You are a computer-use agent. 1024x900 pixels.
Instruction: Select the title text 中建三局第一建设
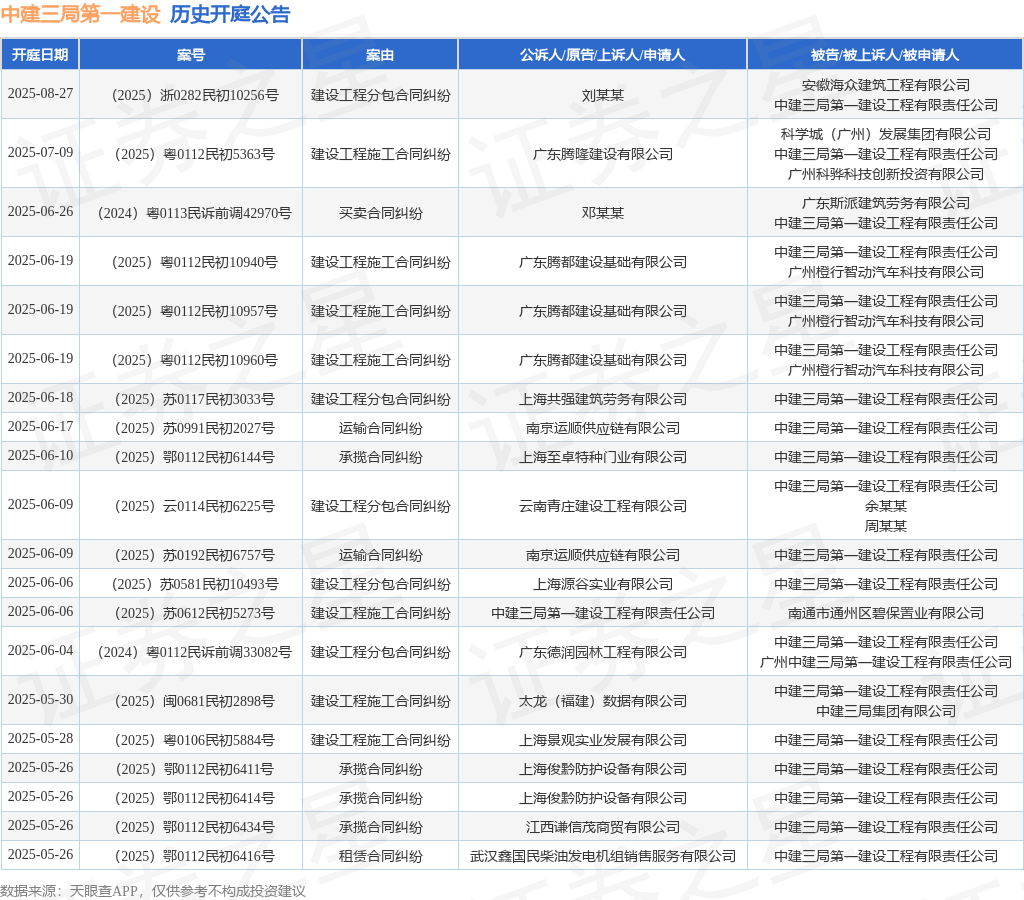tap(80, 14)
